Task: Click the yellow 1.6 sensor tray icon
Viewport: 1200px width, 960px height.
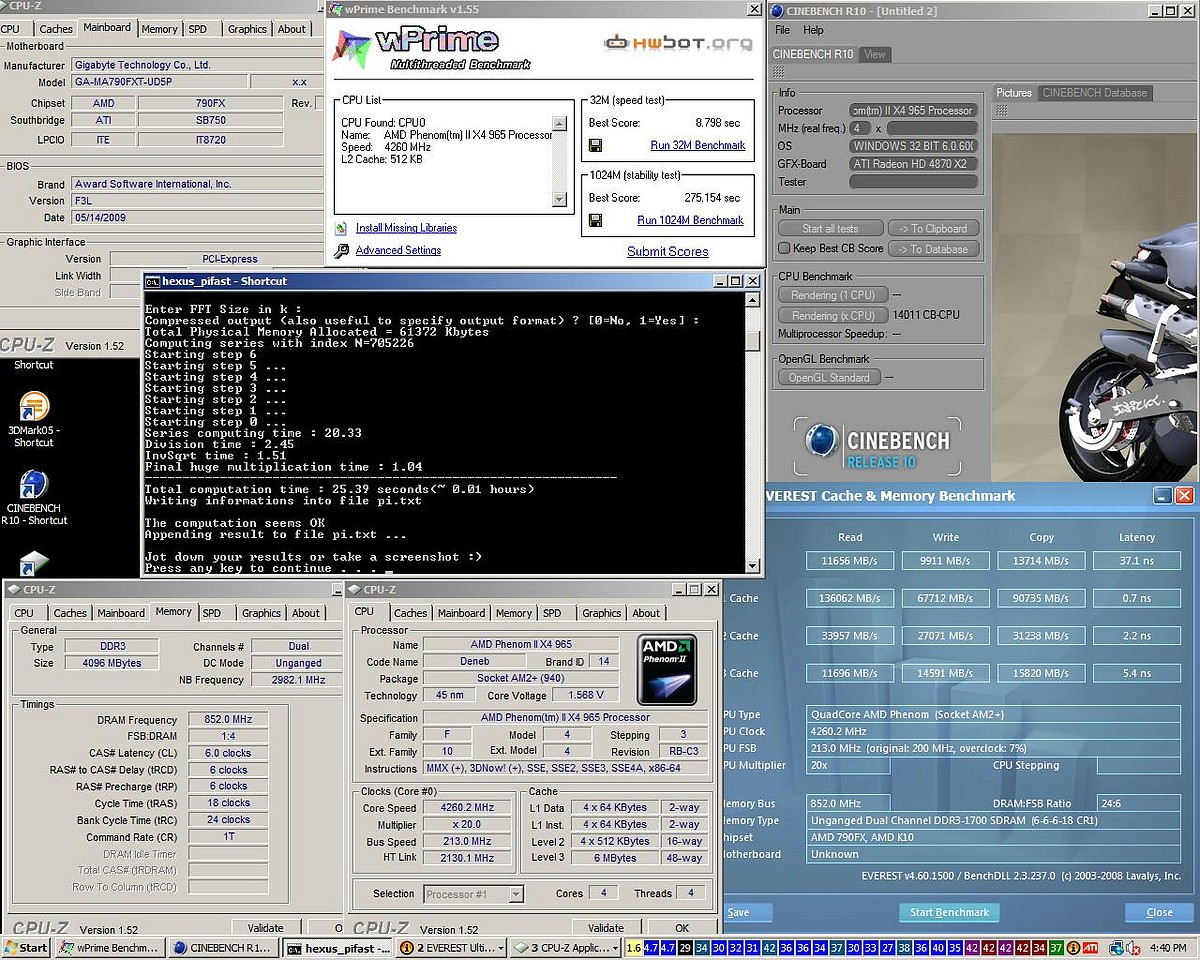Action: point(634,947)
